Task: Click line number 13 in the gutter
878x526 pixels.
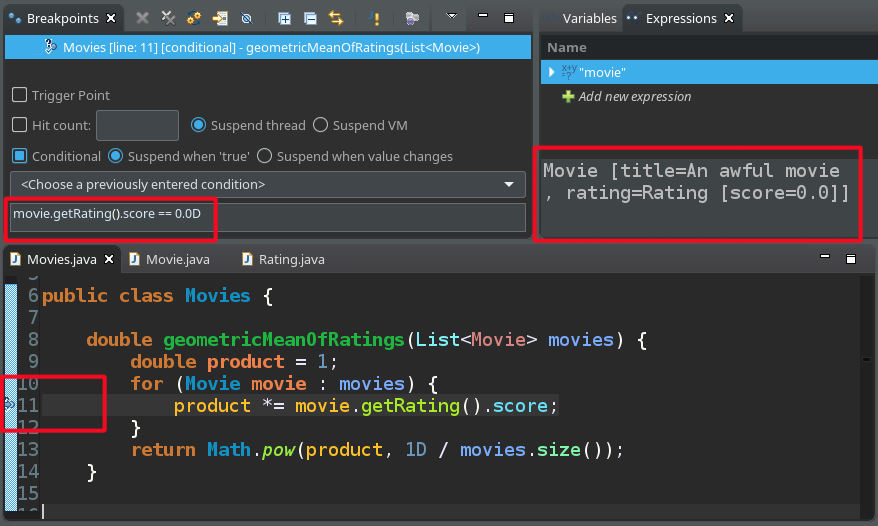Action: tap(28, 449)
